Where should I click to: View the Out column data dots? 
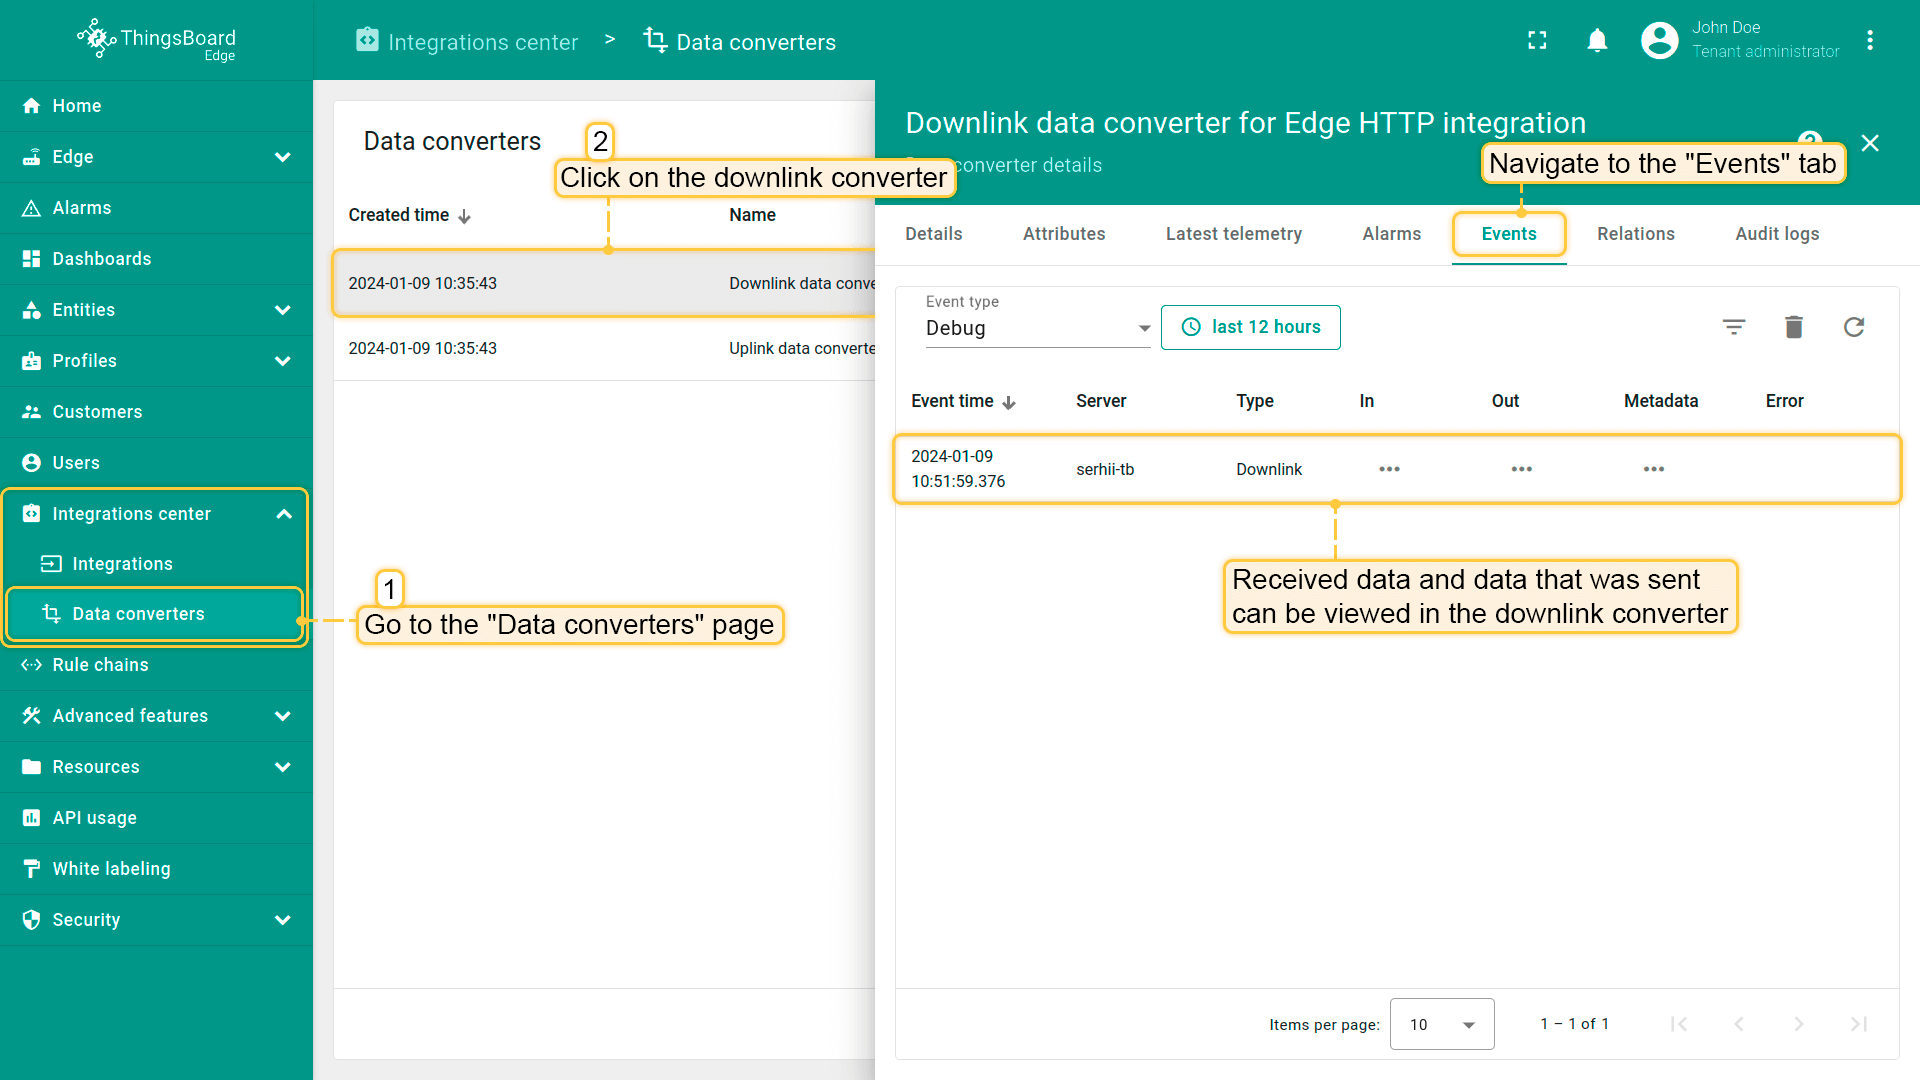[x=1521, y=469]
